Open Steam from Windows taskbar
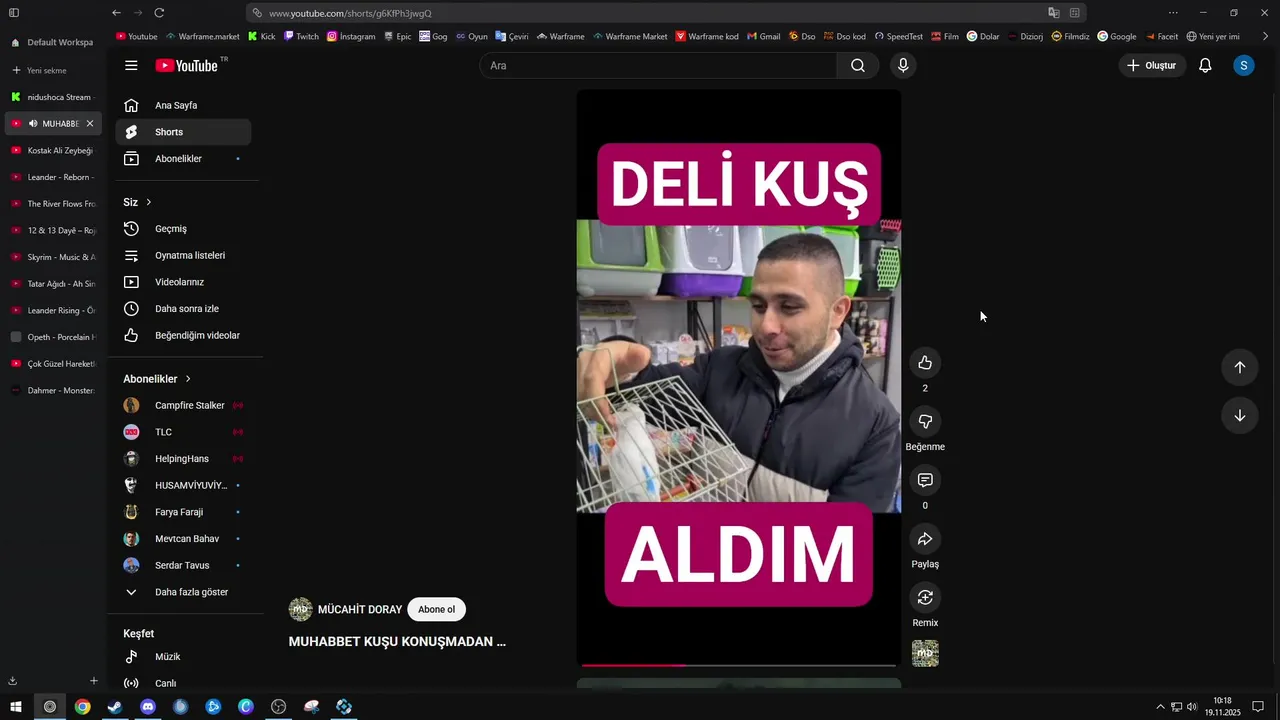The height and width of the screenshot is (720, 1280). (115, 707)
